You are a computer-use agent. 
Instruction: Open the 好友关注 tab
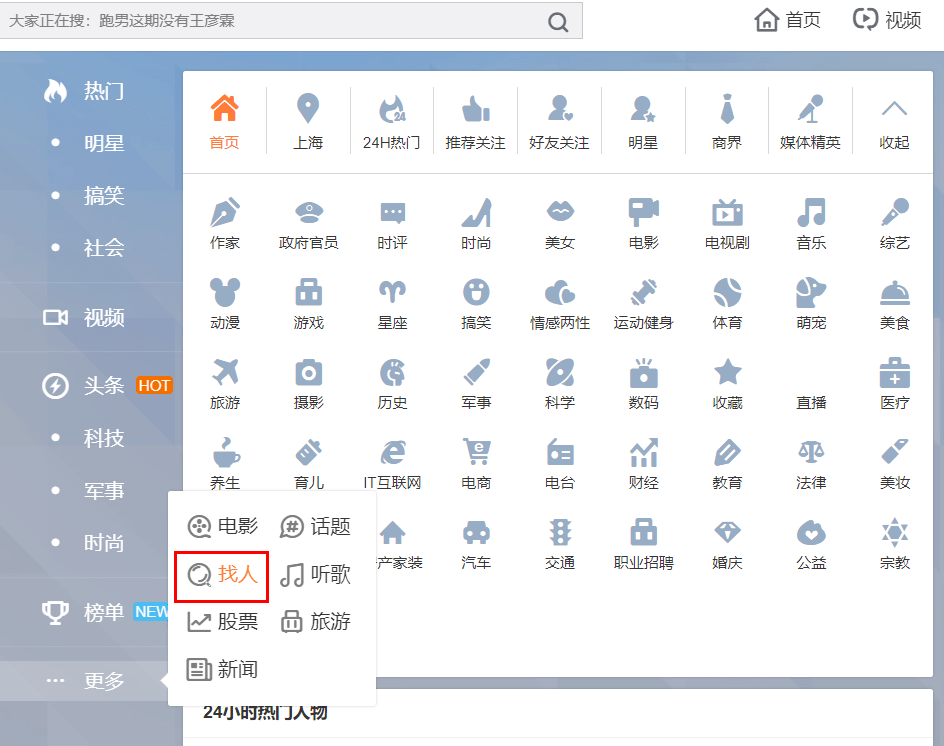click(x=559, y=122)
